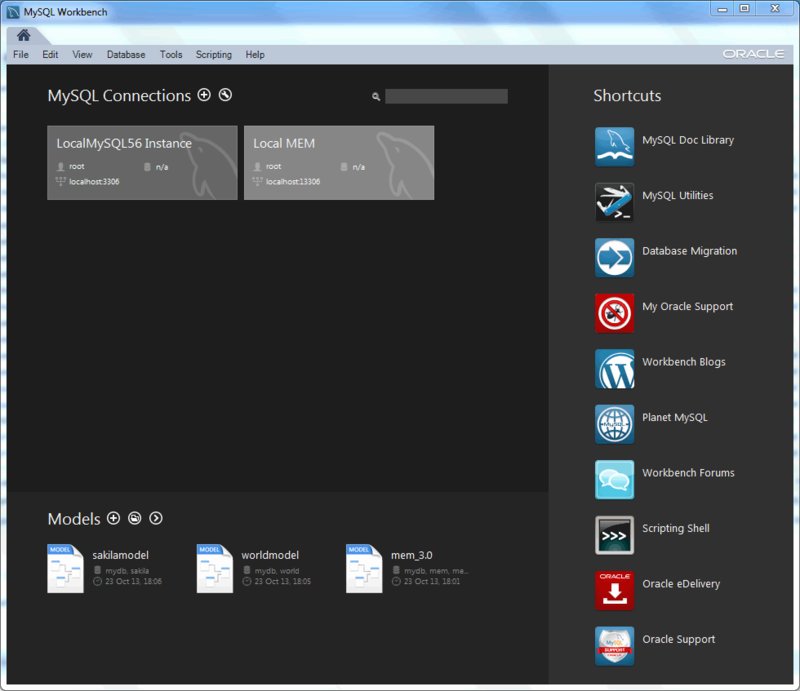This screenshot has width=800, height=691.
Task: Open the sakilamodel file icon
Action: click(65, 569)
